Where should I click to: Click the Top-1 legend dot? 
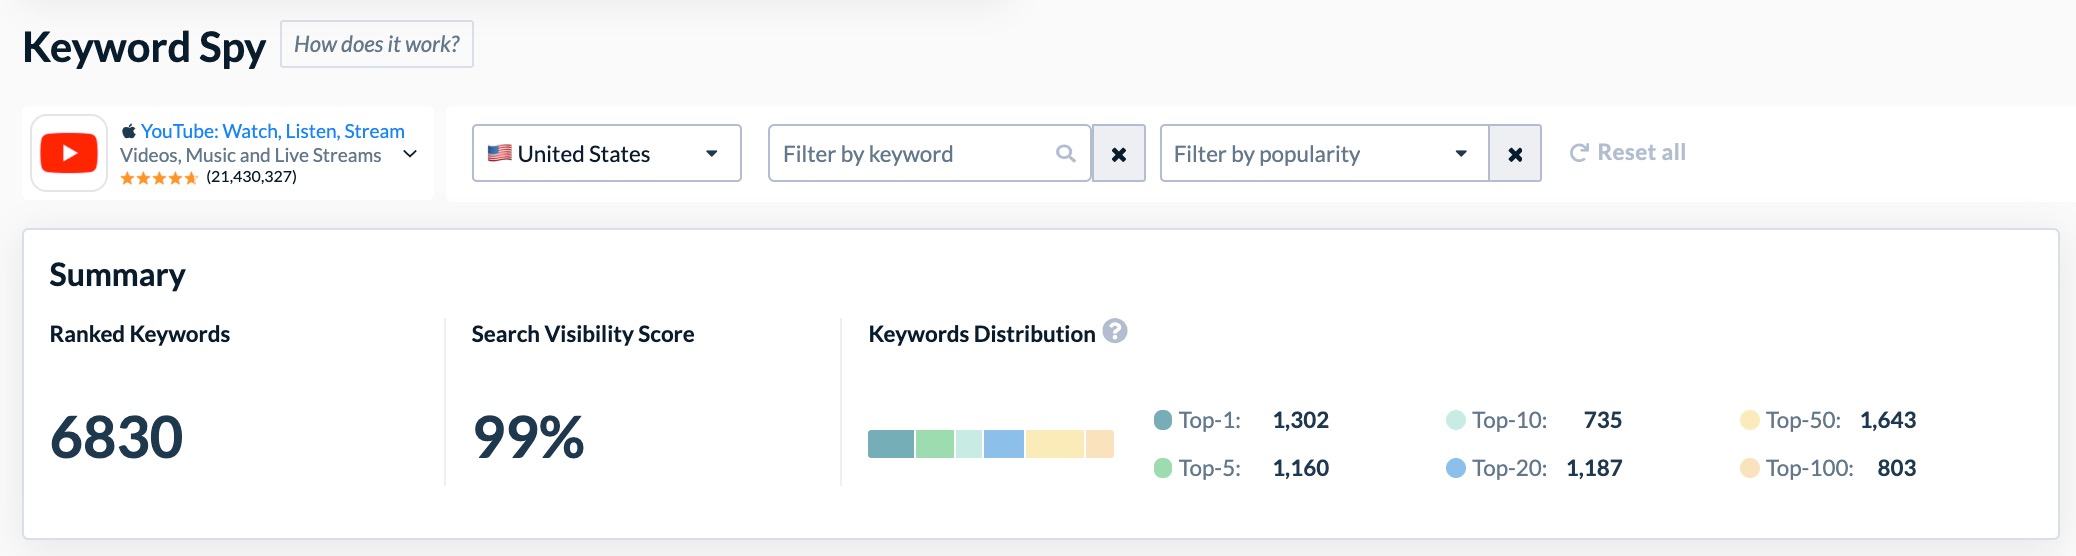pos(1163,420)
